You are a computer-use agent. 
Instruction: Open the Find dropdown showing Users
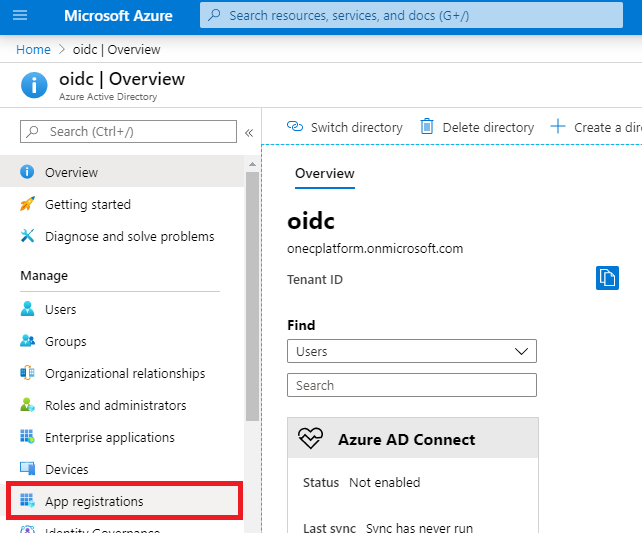(x=411, y=351)
